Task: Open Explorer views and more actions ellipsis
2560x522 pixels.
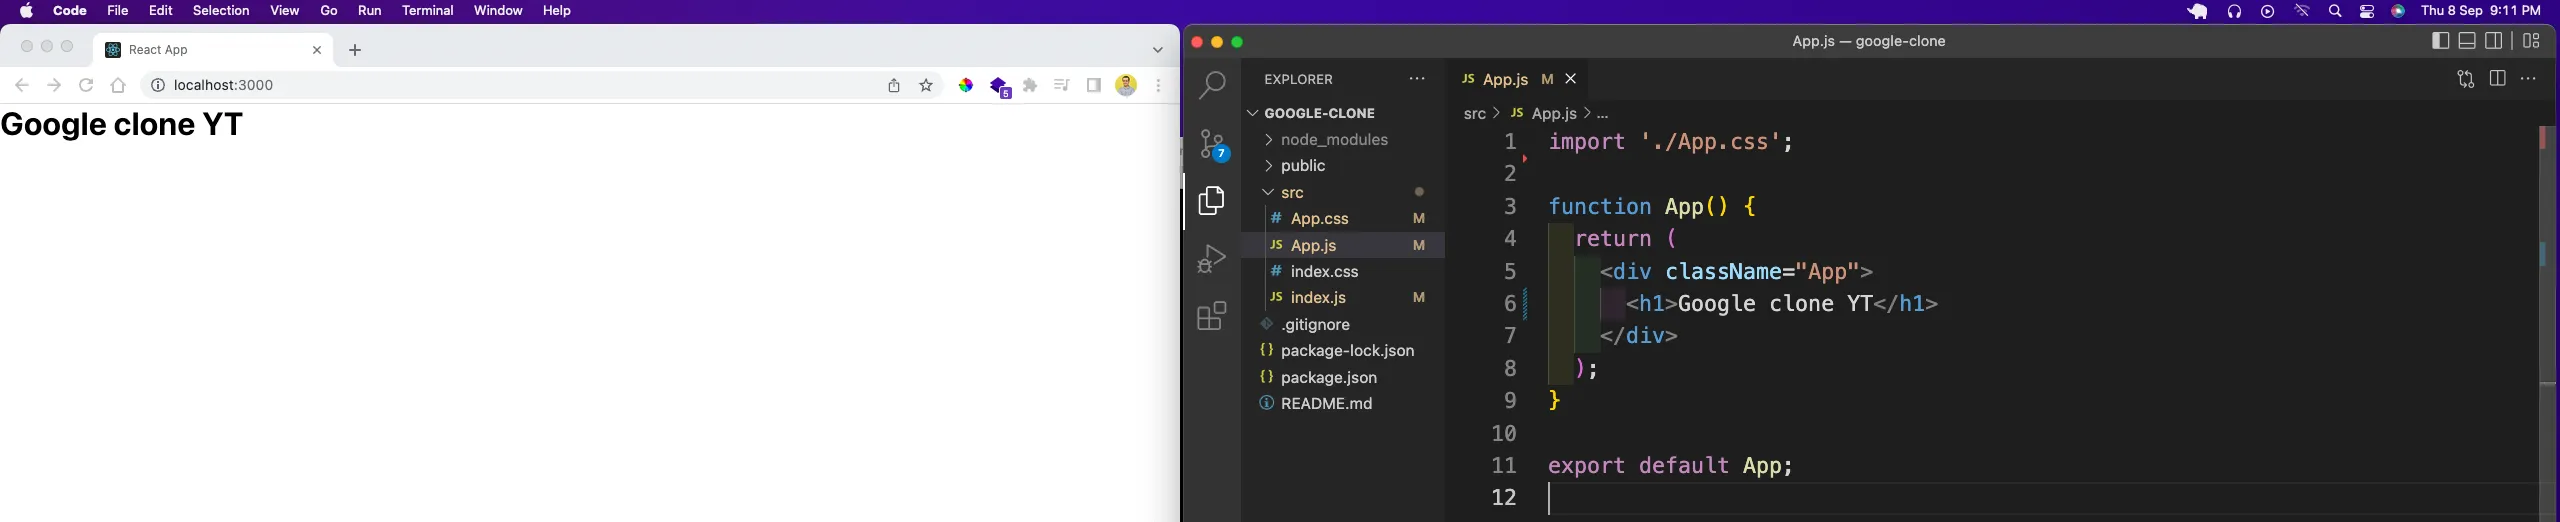Action: tap(1417, 79)
